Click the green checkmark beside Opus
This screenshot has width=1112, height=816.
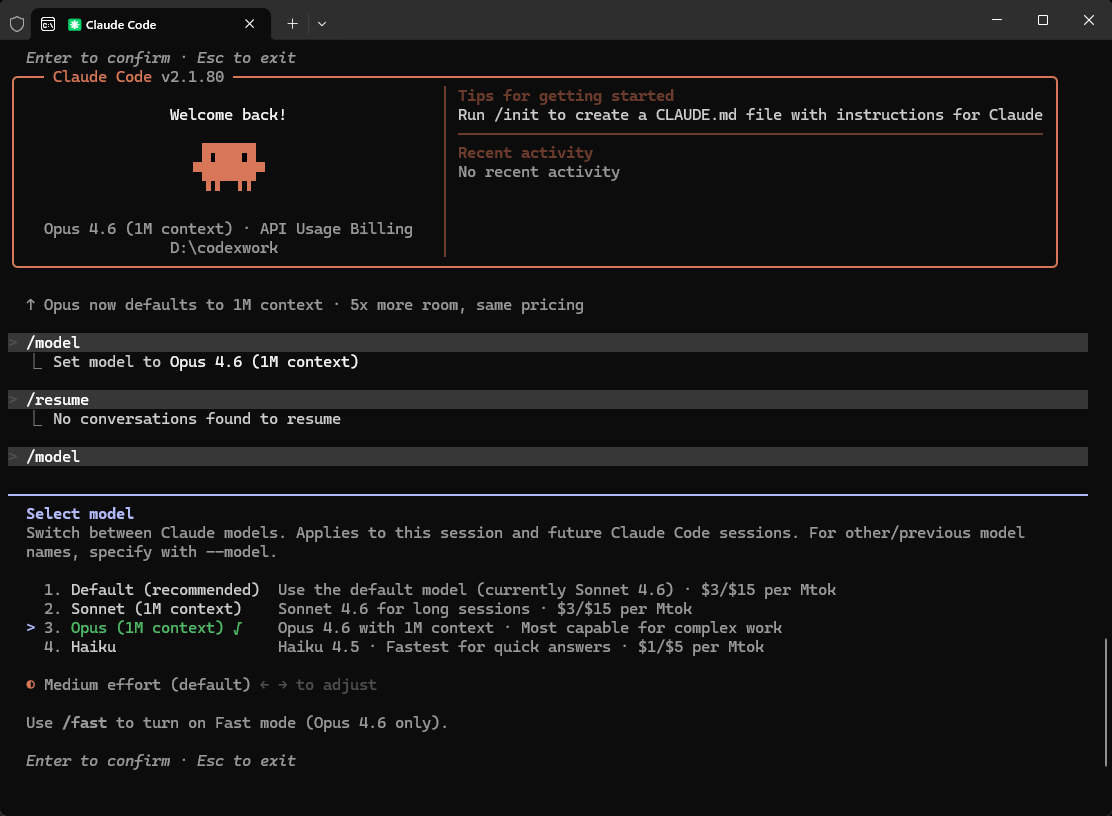point(237,628)
